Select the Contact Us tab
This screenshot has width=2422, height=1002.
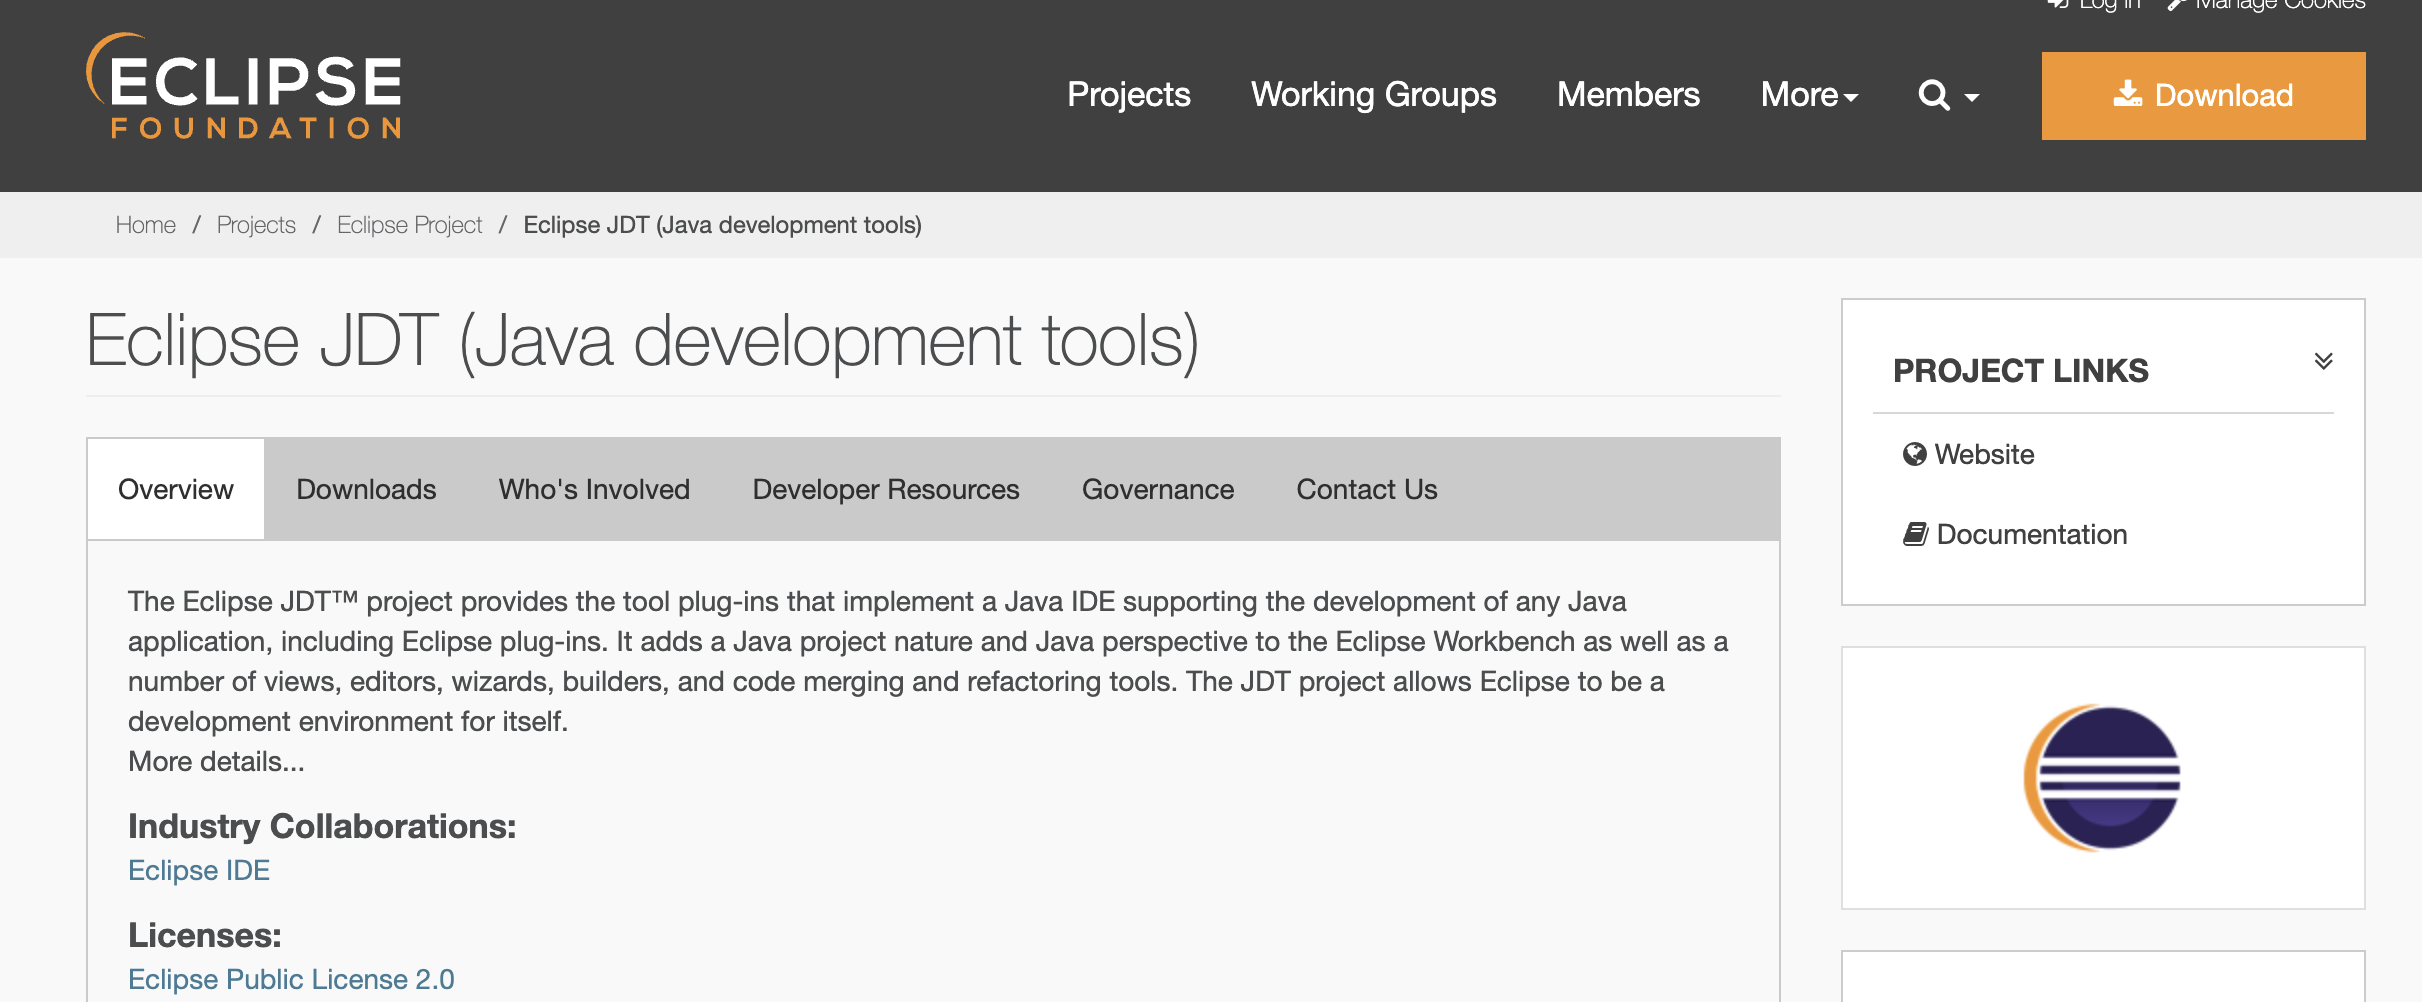pos(1367,489)
